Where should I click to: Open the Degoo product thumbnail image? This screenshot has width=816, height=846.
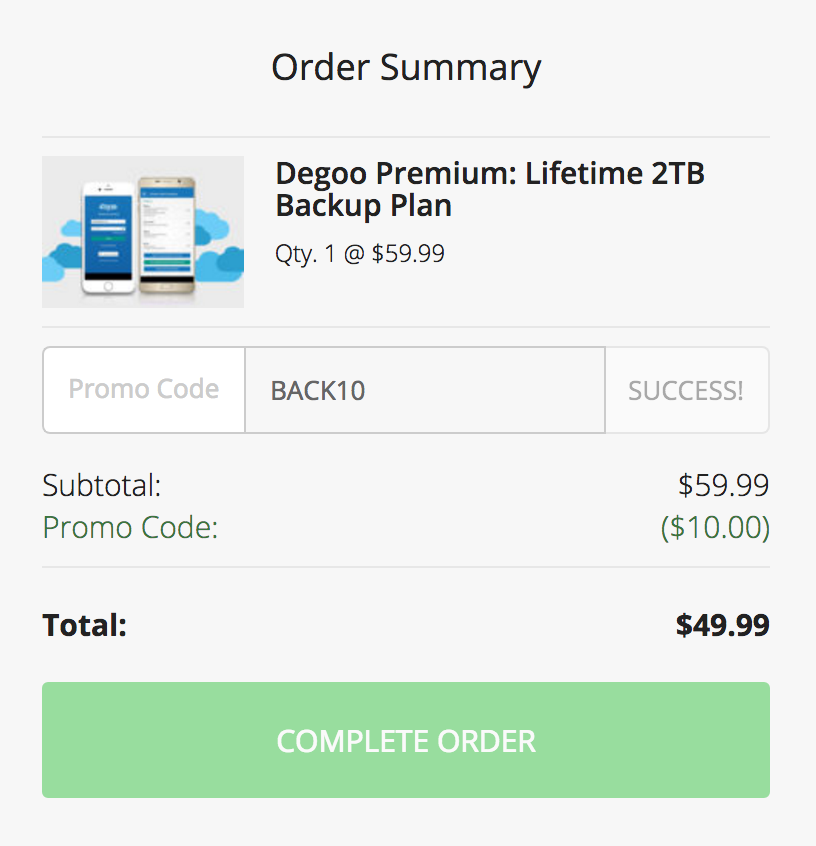click(143, 232)
